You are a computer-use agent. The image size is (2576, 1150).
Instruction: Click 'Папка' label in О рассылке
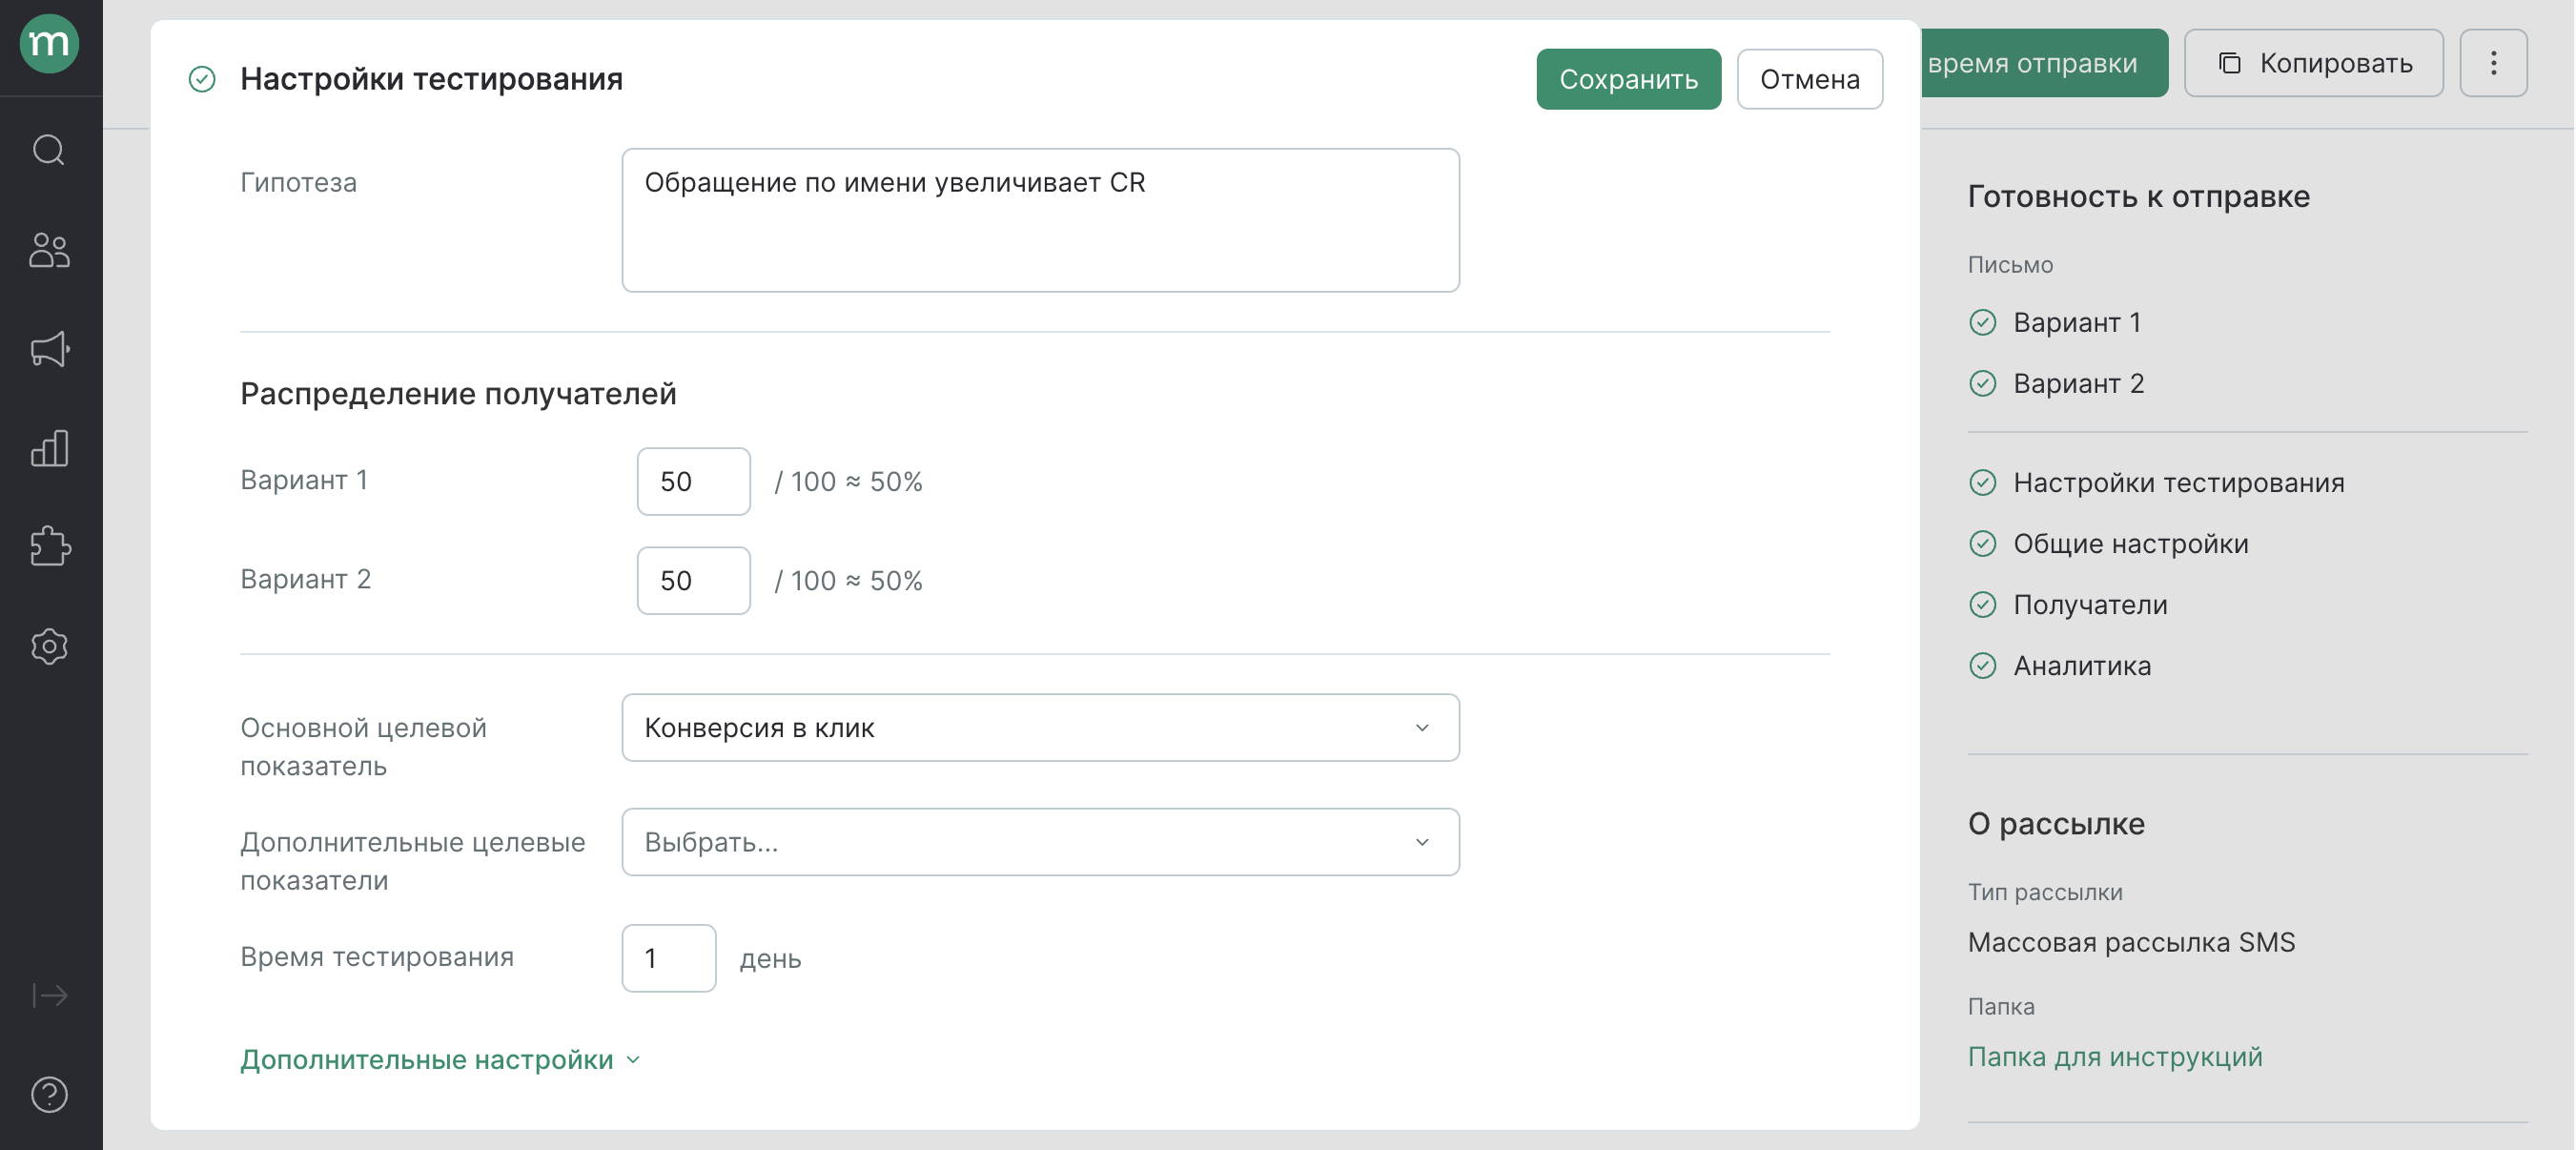(2001, 1006)
